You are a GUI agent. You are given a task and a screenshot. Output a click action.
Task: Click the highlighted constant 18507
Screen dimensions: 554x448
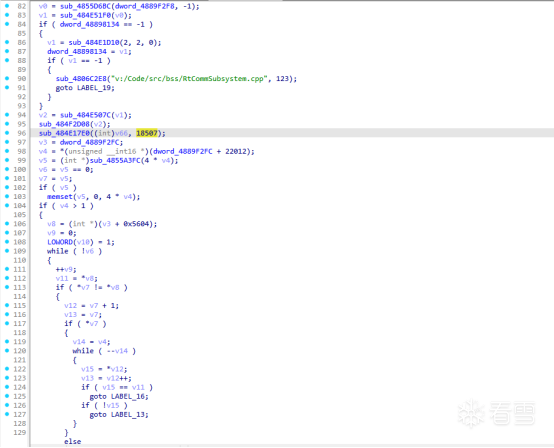pos(147,133)
